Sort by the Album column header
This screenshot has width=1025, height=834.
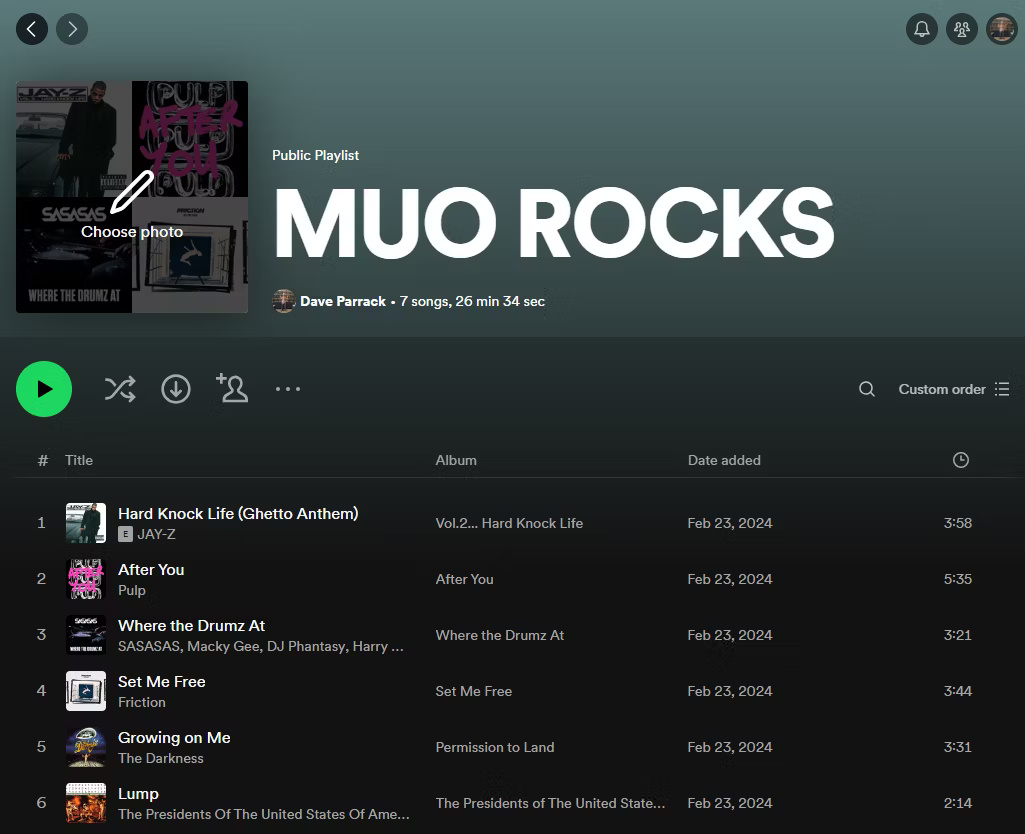(456, 460)
